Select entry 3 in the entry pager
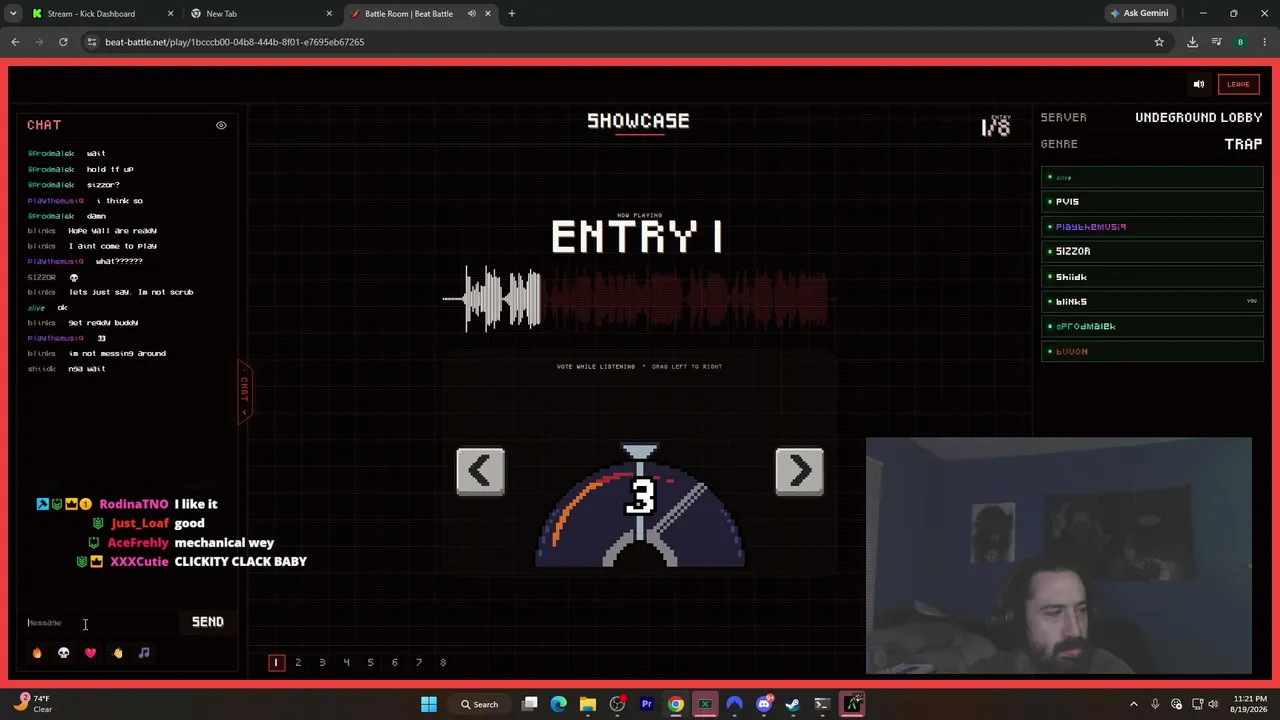The image size is (1280, 720). (x=322, y=662)
